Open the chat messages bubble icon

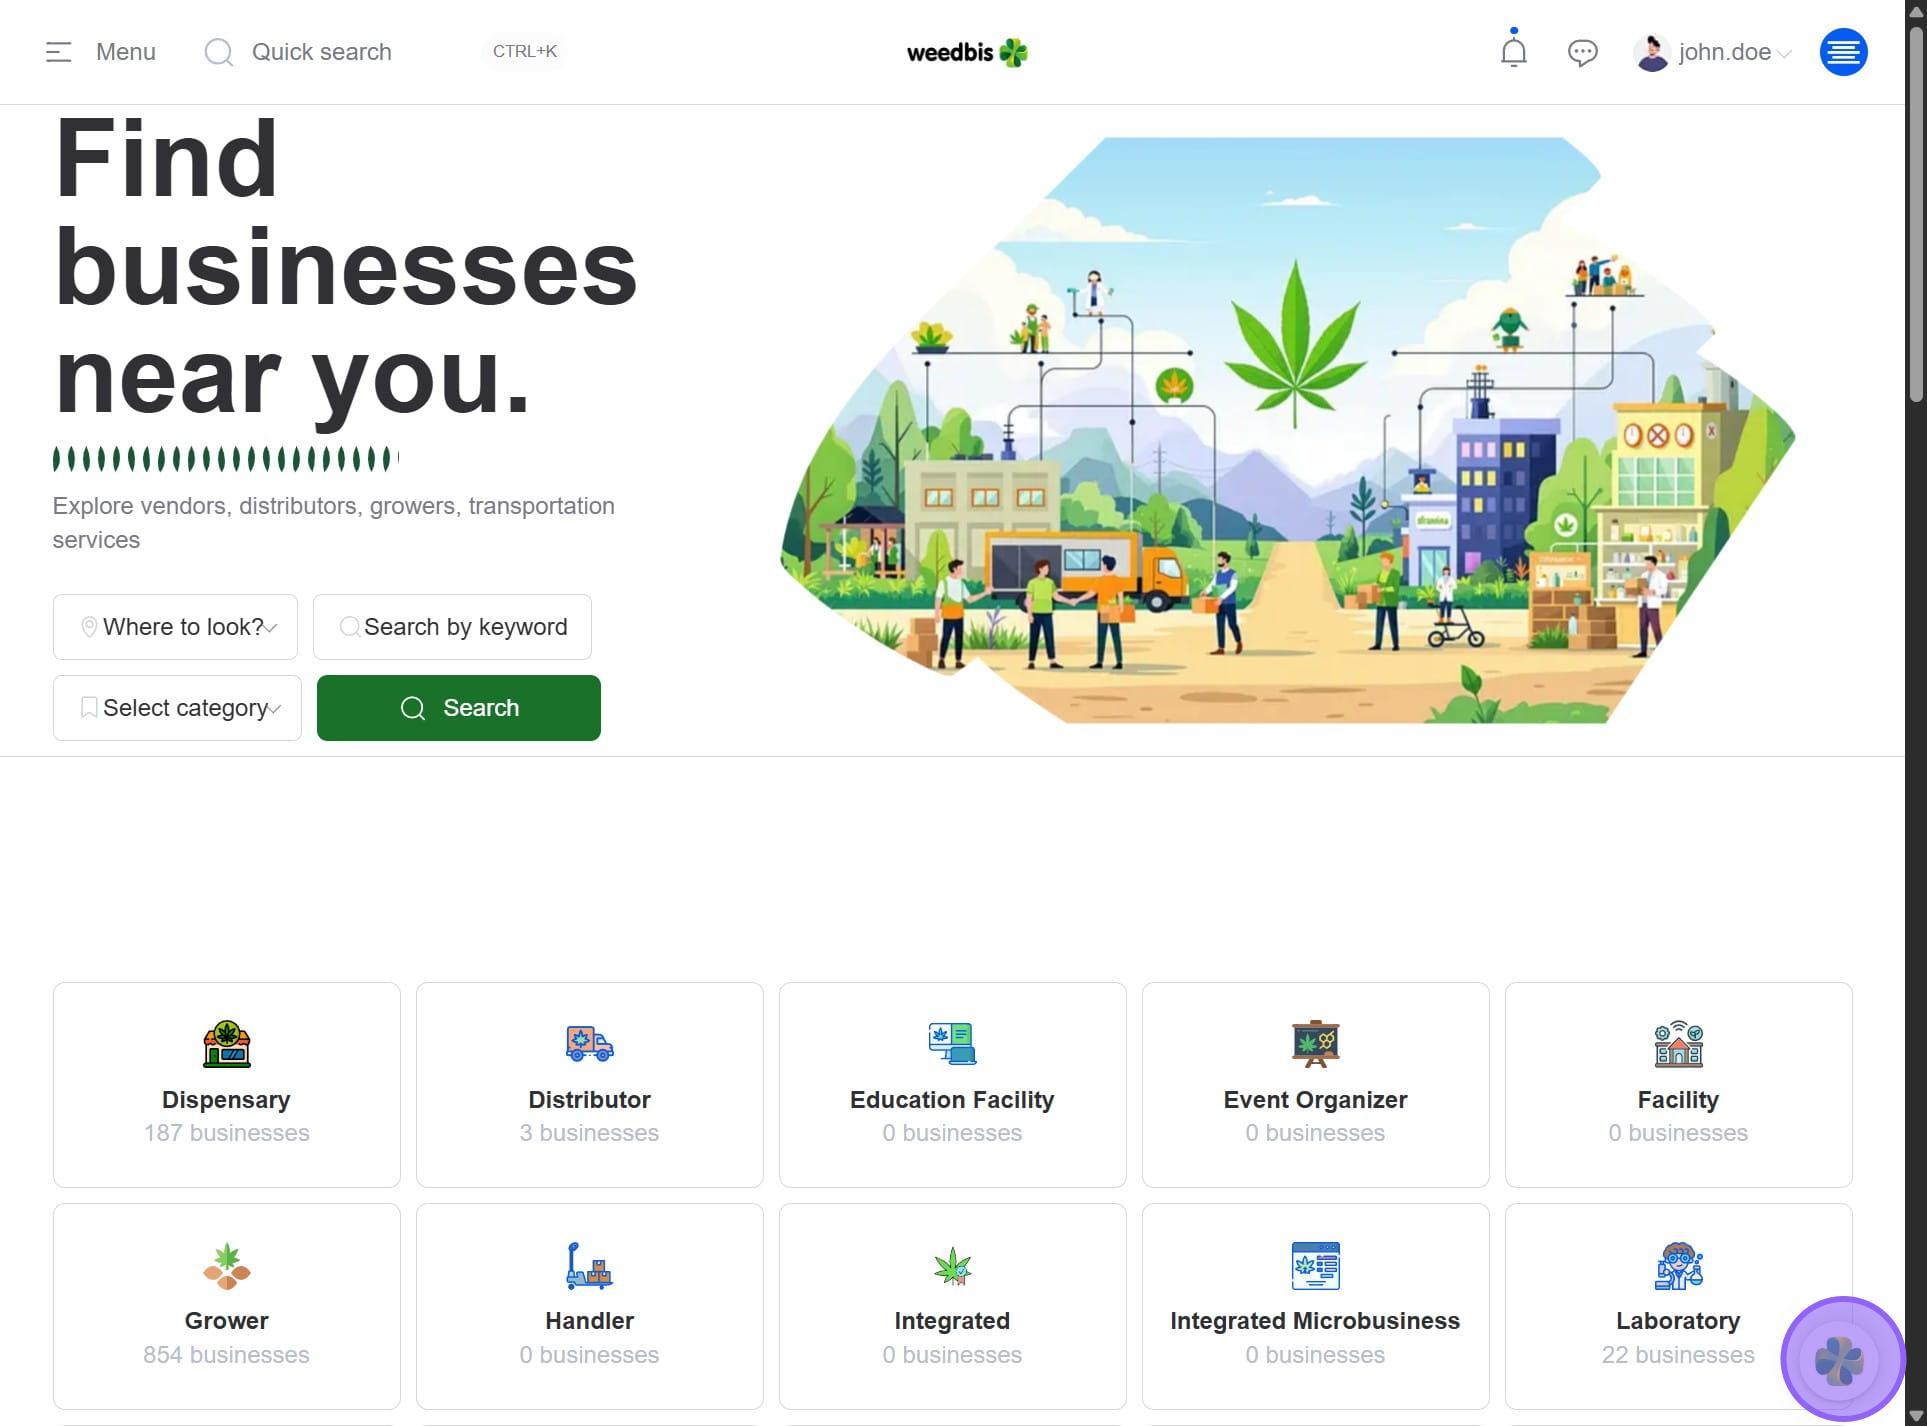coord(1582,52)
